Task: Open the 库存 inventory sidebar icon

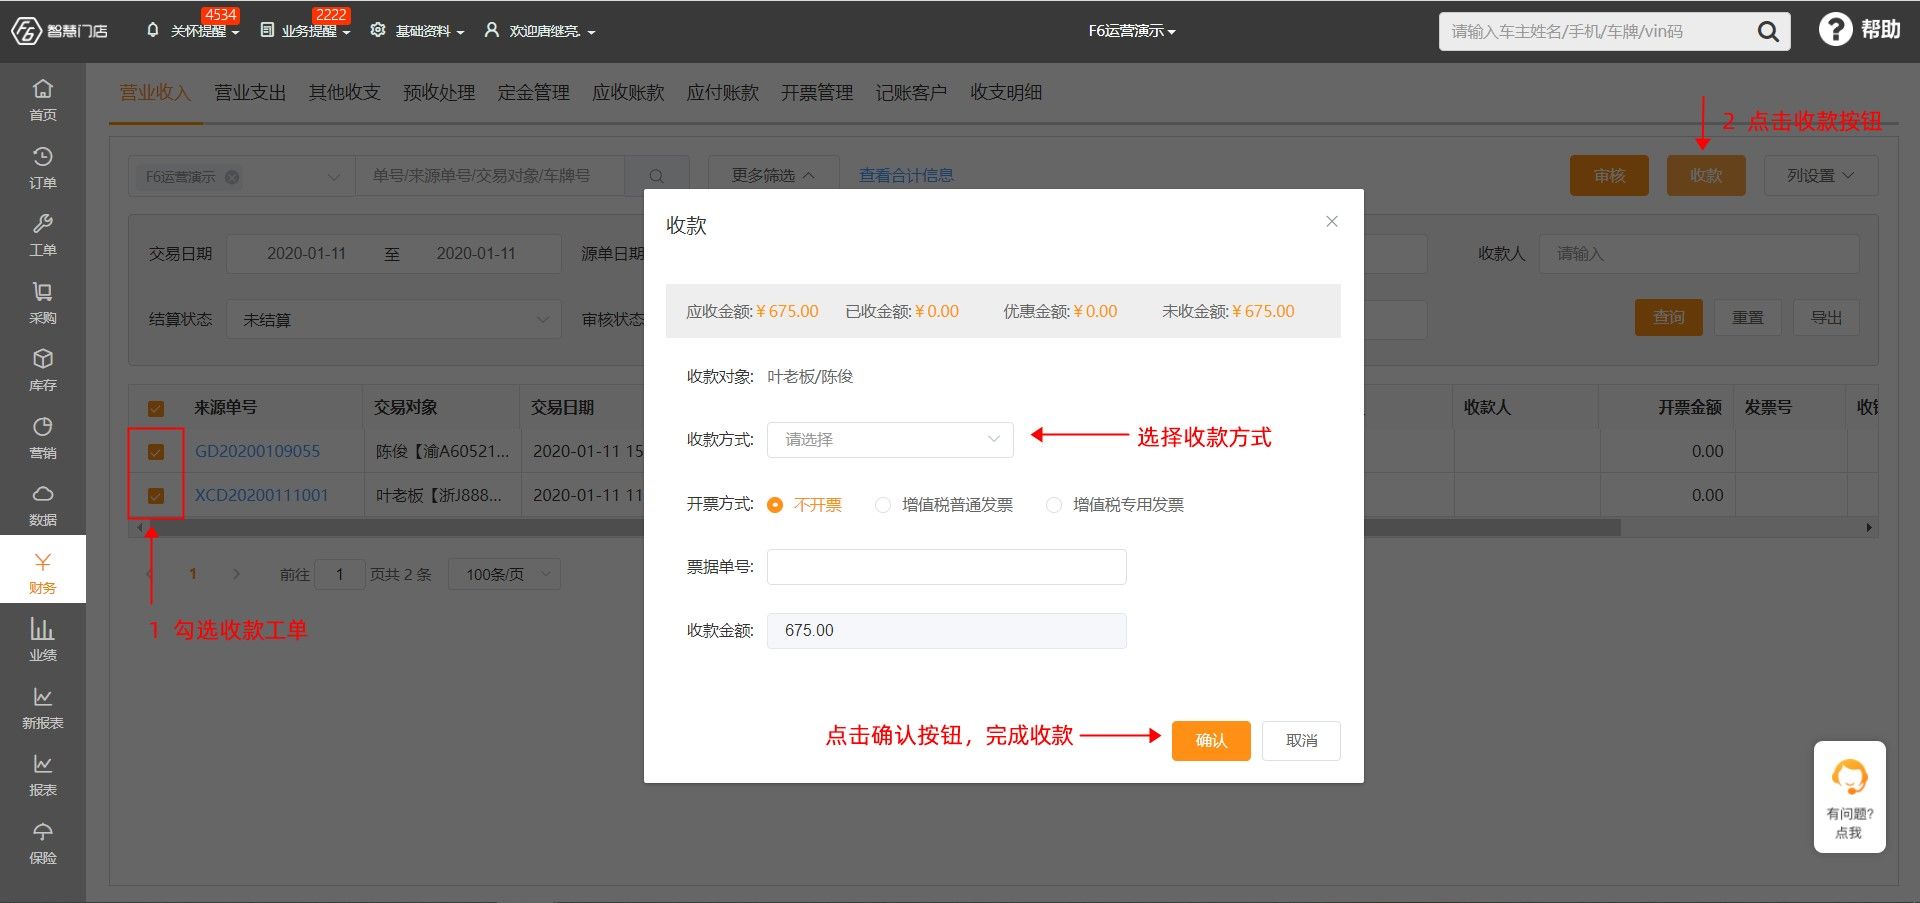Action: (43, 370)
